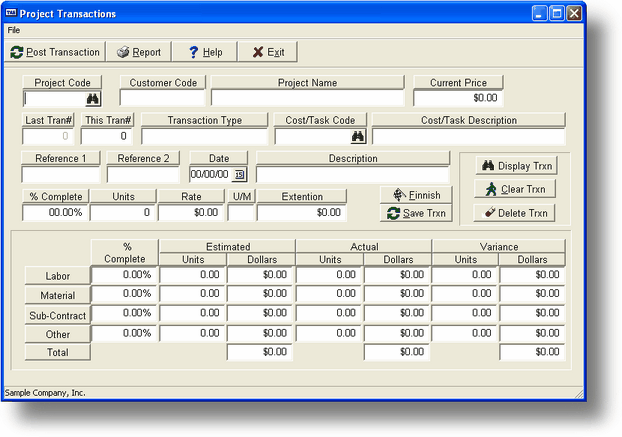This screenshot has height=437, width=622.
Task: Click the Clear Trxn button
Action: point(515,189)
